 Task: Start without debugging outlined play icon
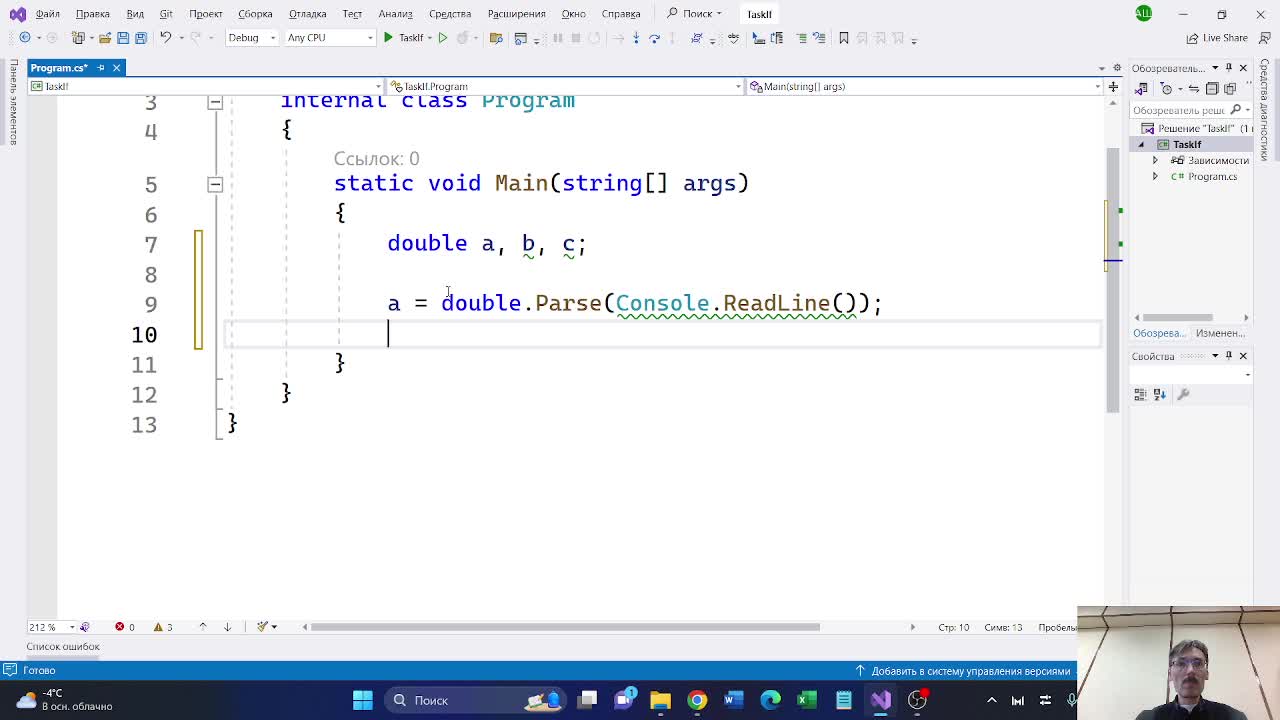(x=443, y=38)
